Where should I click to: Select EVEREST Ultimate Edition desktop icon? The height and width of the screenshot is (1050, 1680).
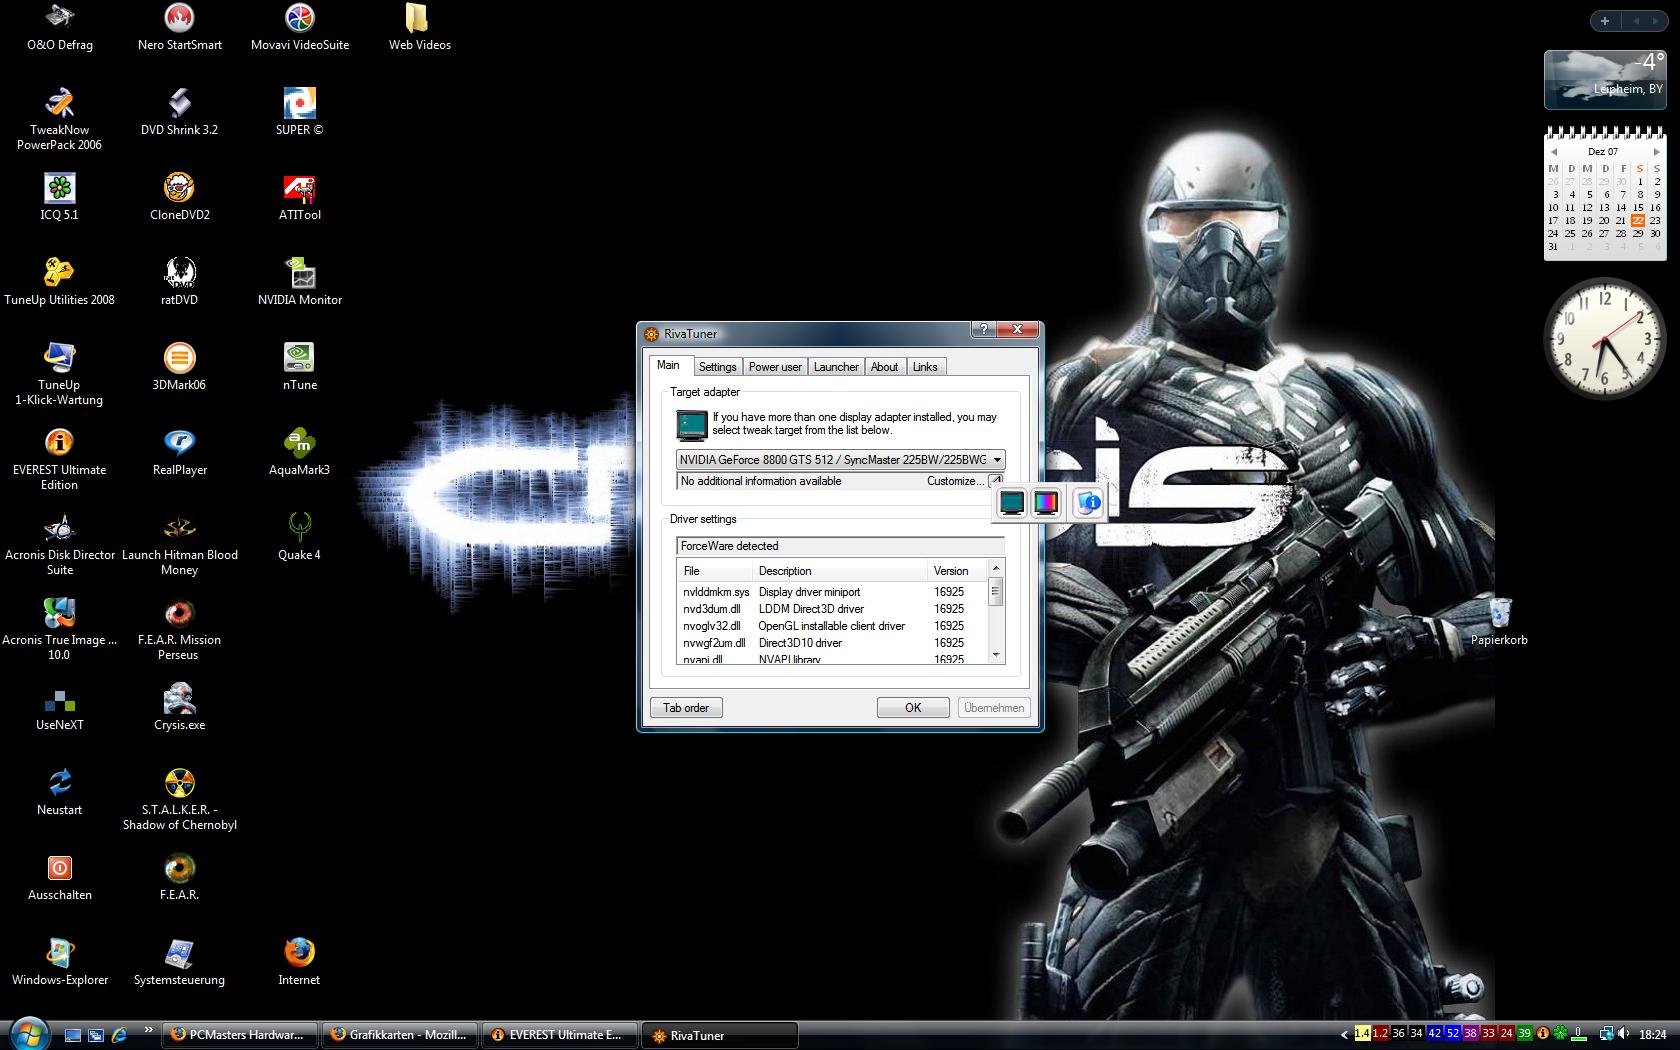point(60,460)
